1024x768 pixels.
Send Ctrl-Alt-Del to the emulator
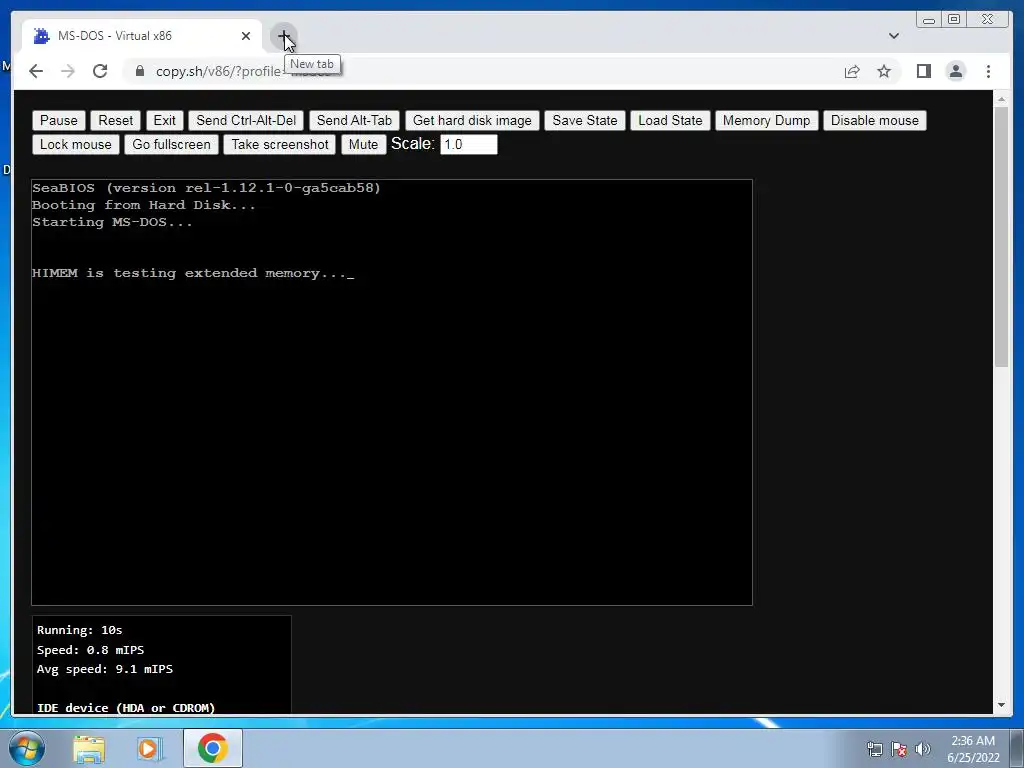click(x=246, y=120)
